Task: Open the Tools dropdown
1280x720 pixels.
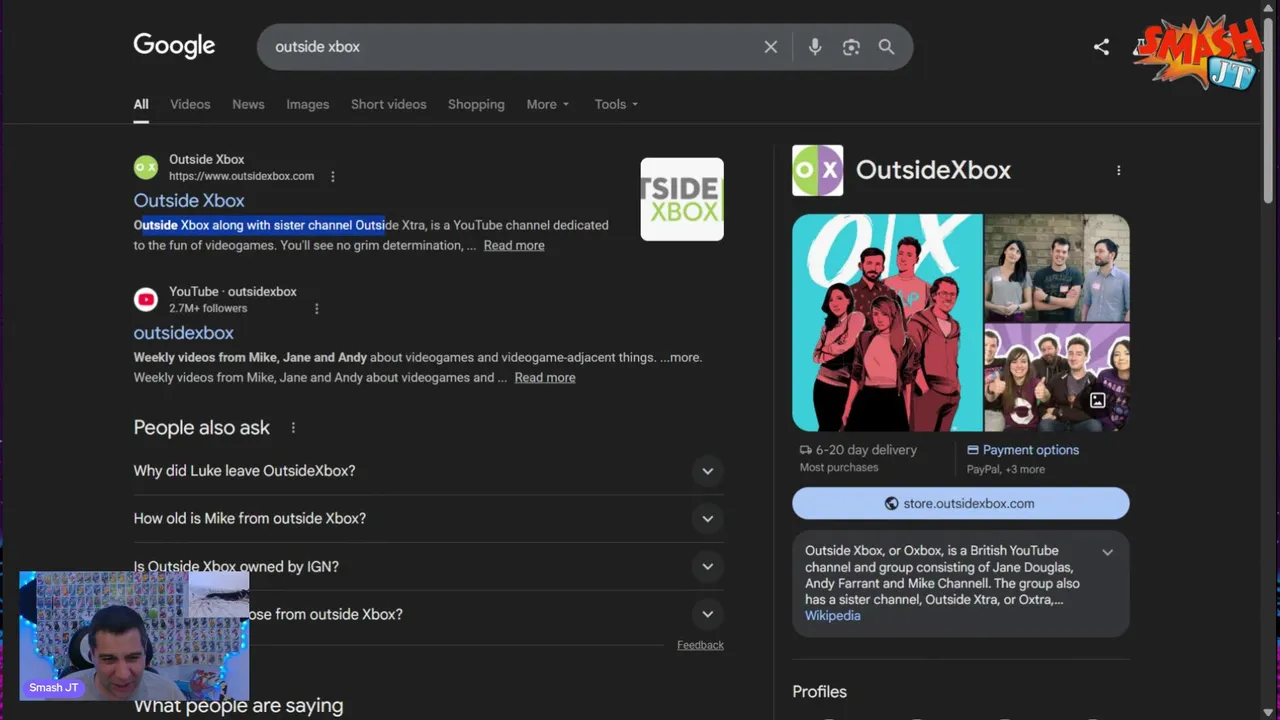Action: click(x=616, y=104)
